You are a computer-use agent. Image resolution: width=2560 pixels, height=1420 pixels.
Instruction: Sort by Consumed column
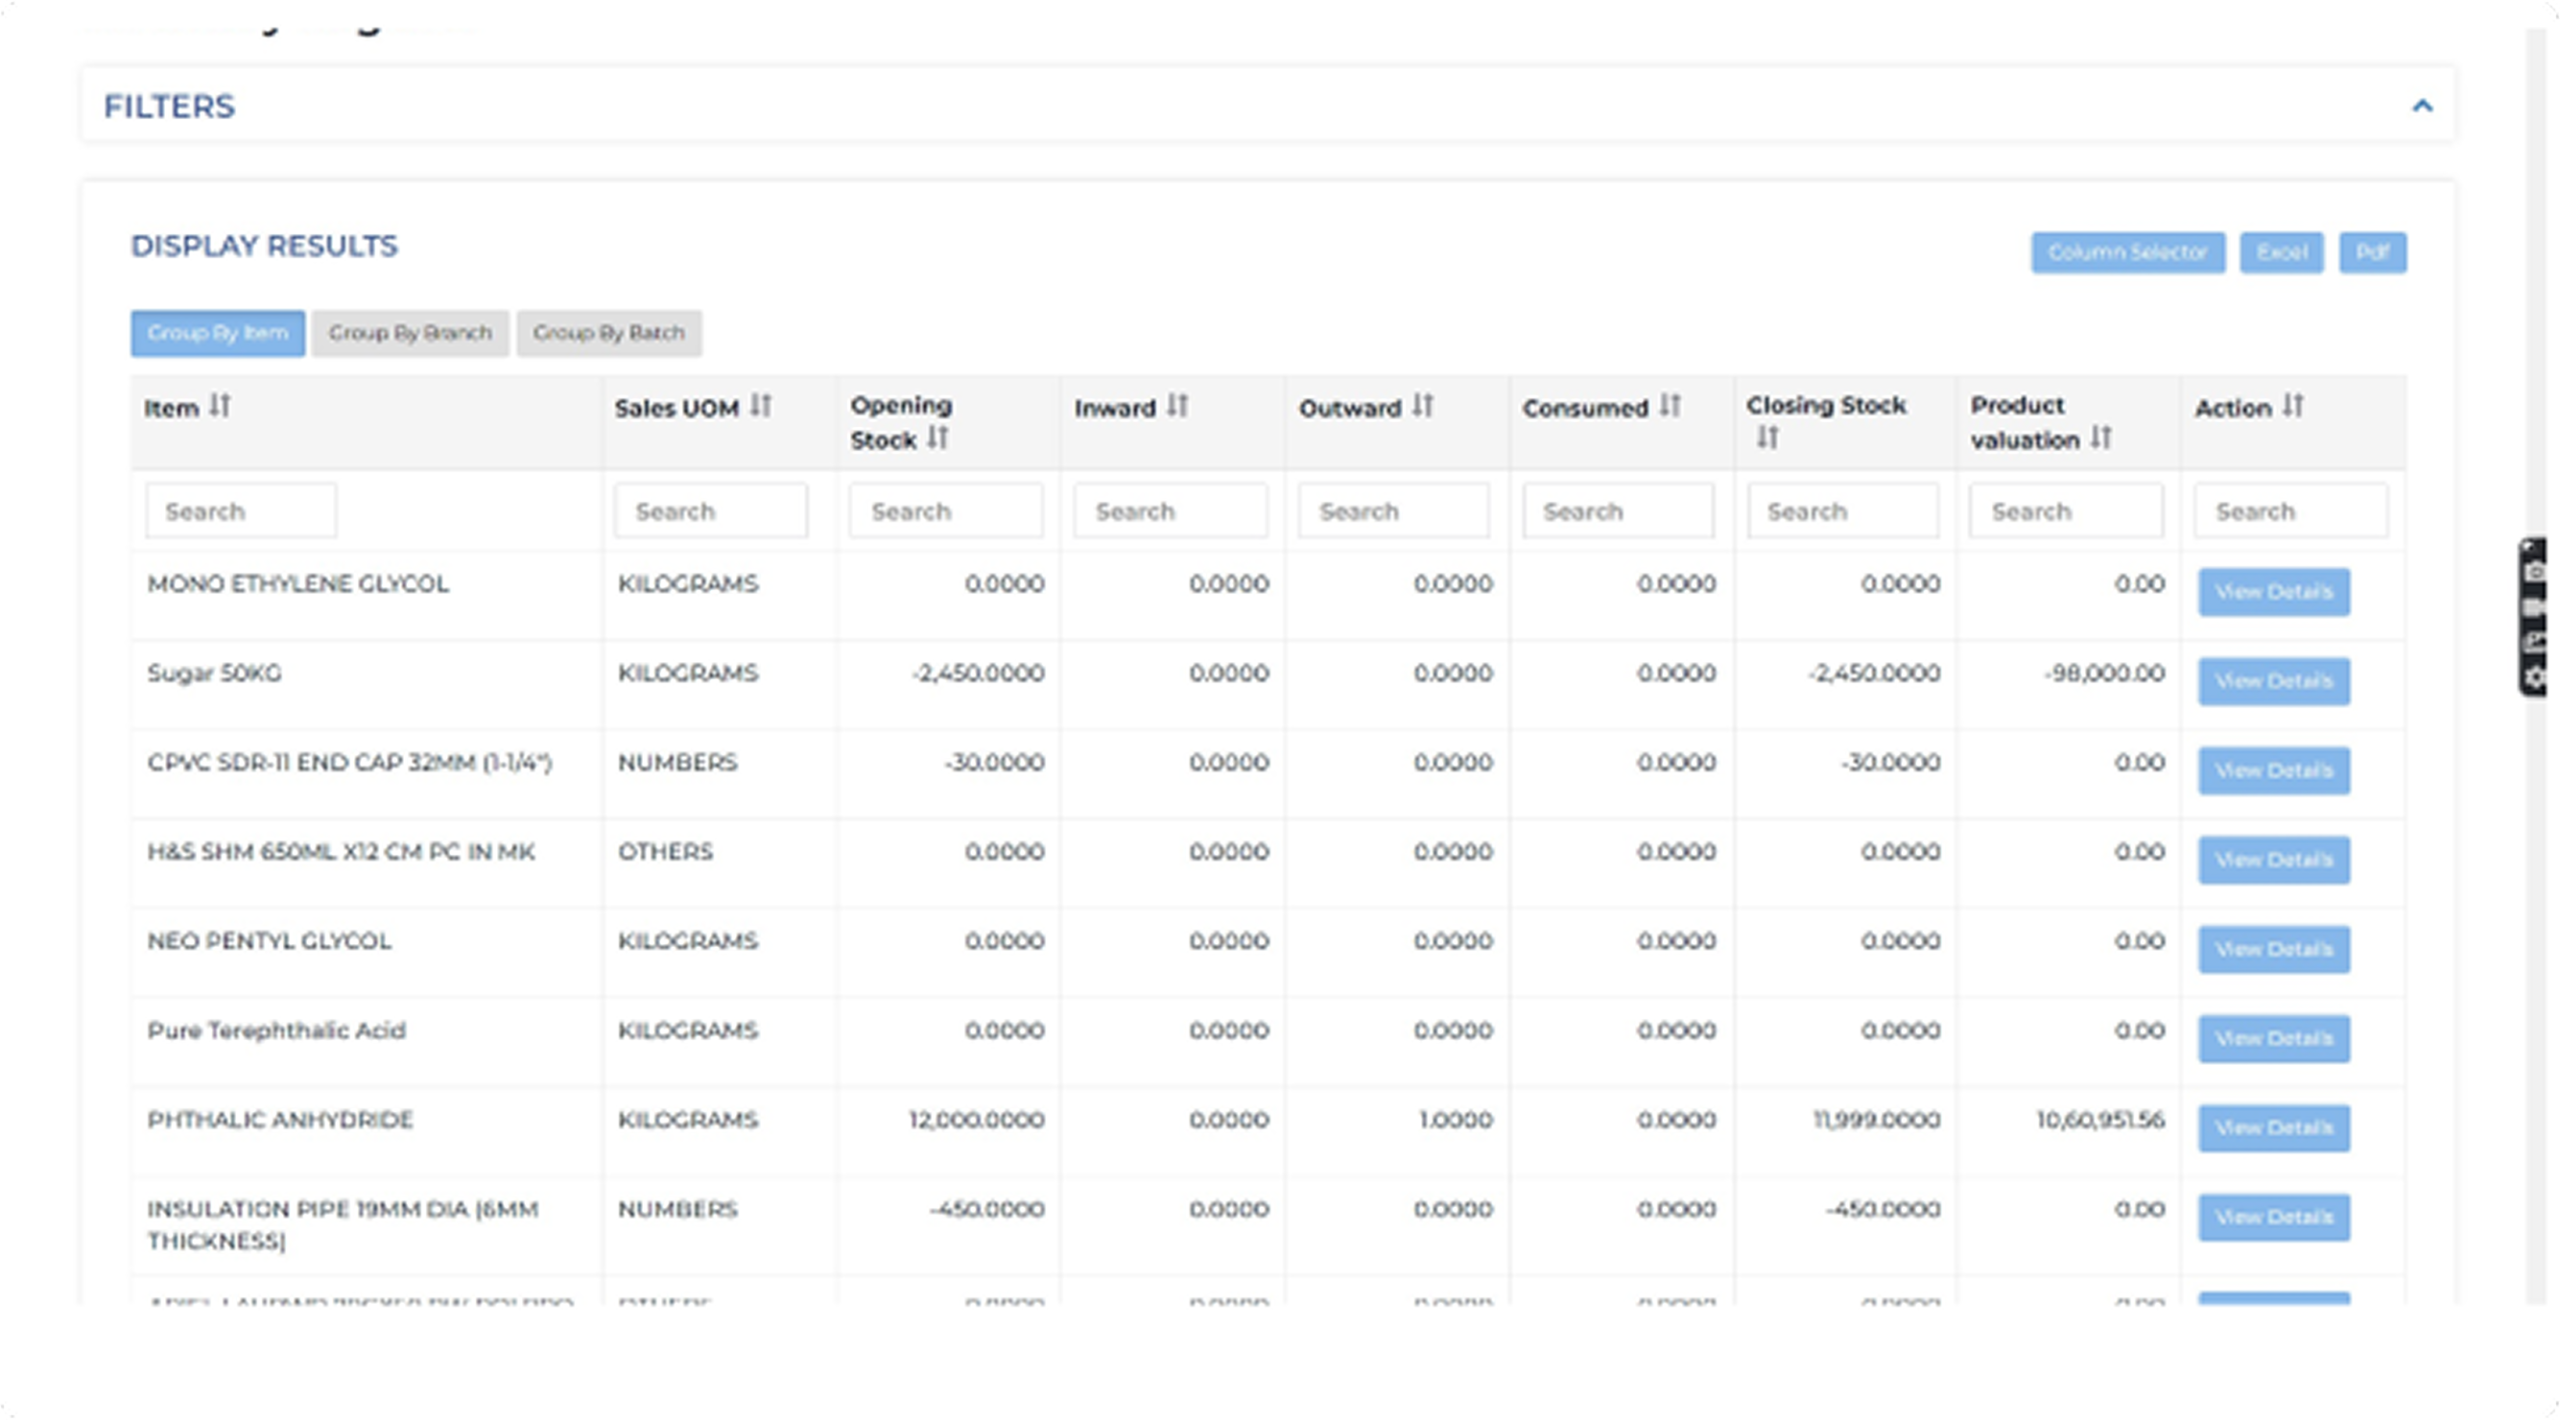1669,406
